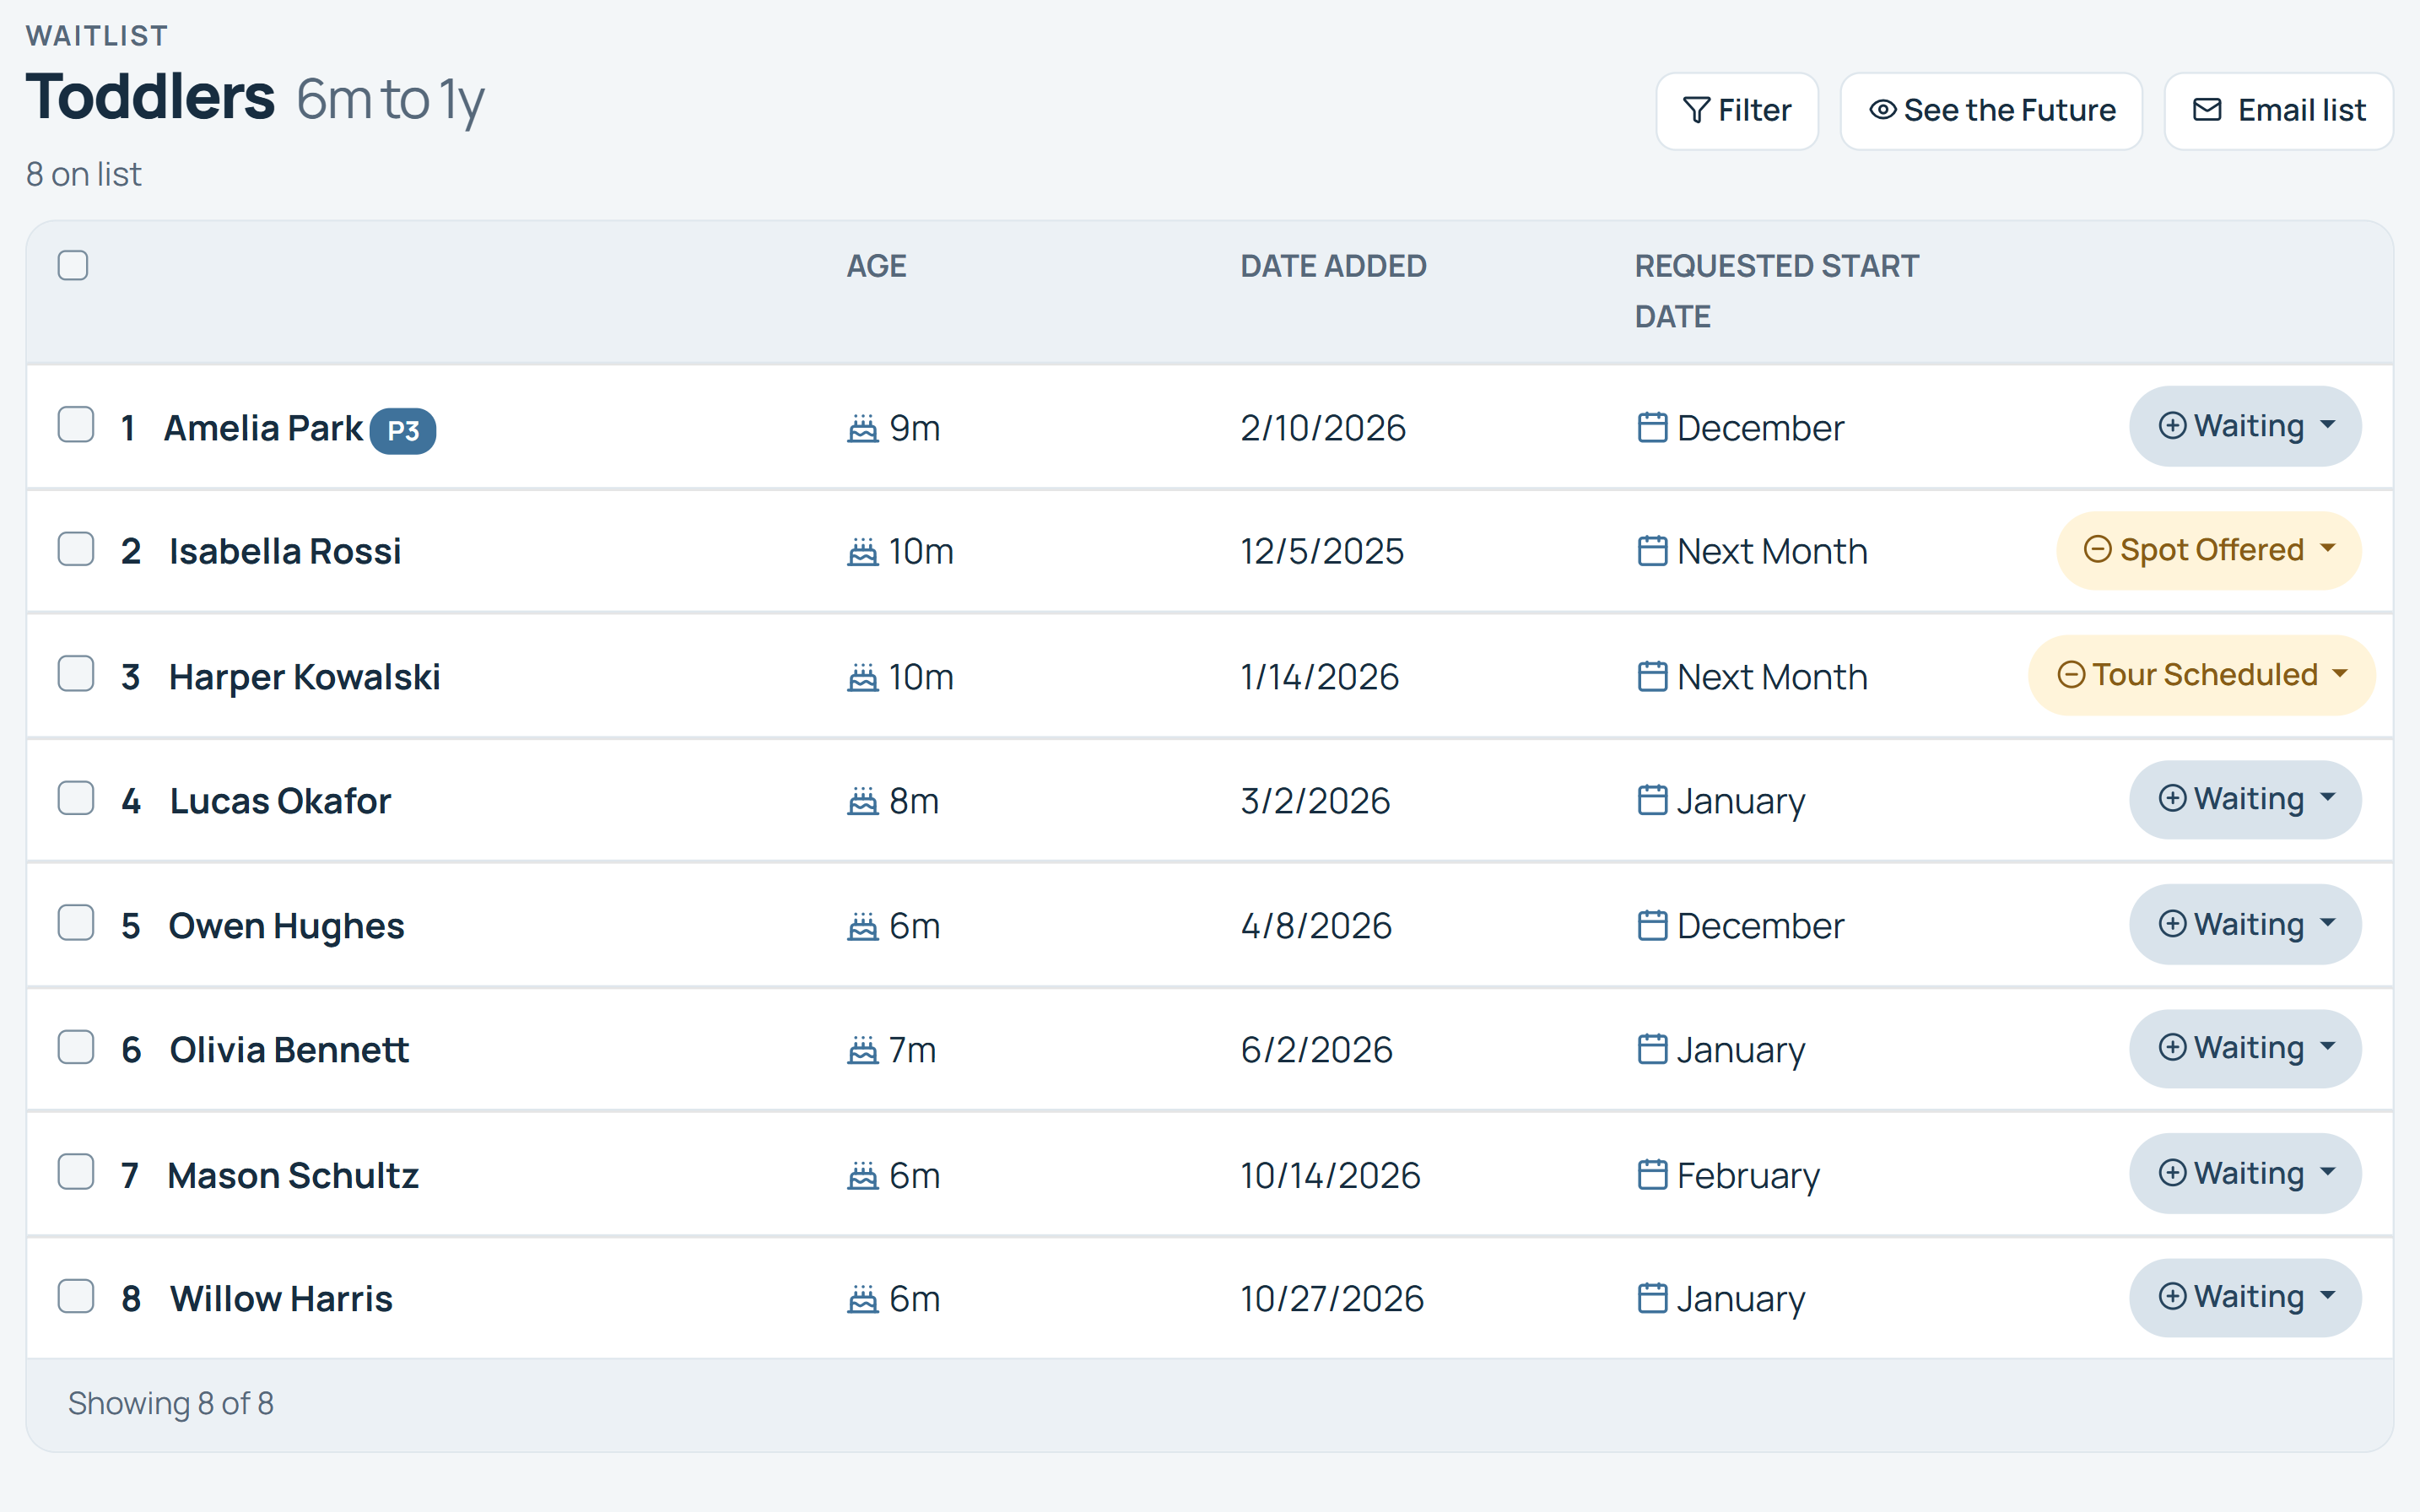
Task: Click the "8 on list" count text
Action: coord(84,175)
